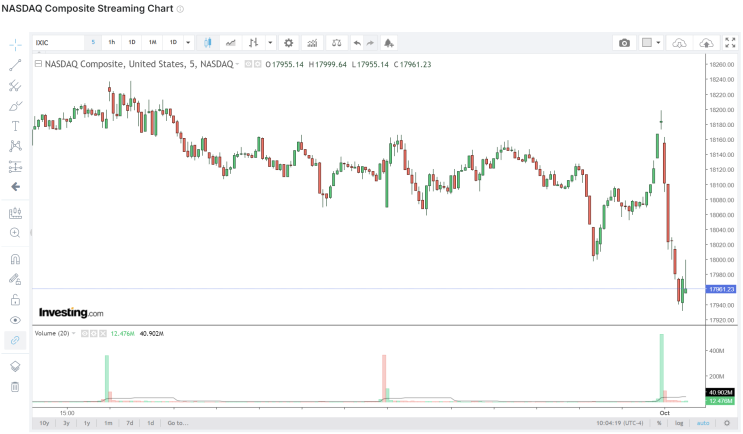Viewport: 743px width, 434px height.
Task: Click the chart layout square icon
Action: coord(647,43)
